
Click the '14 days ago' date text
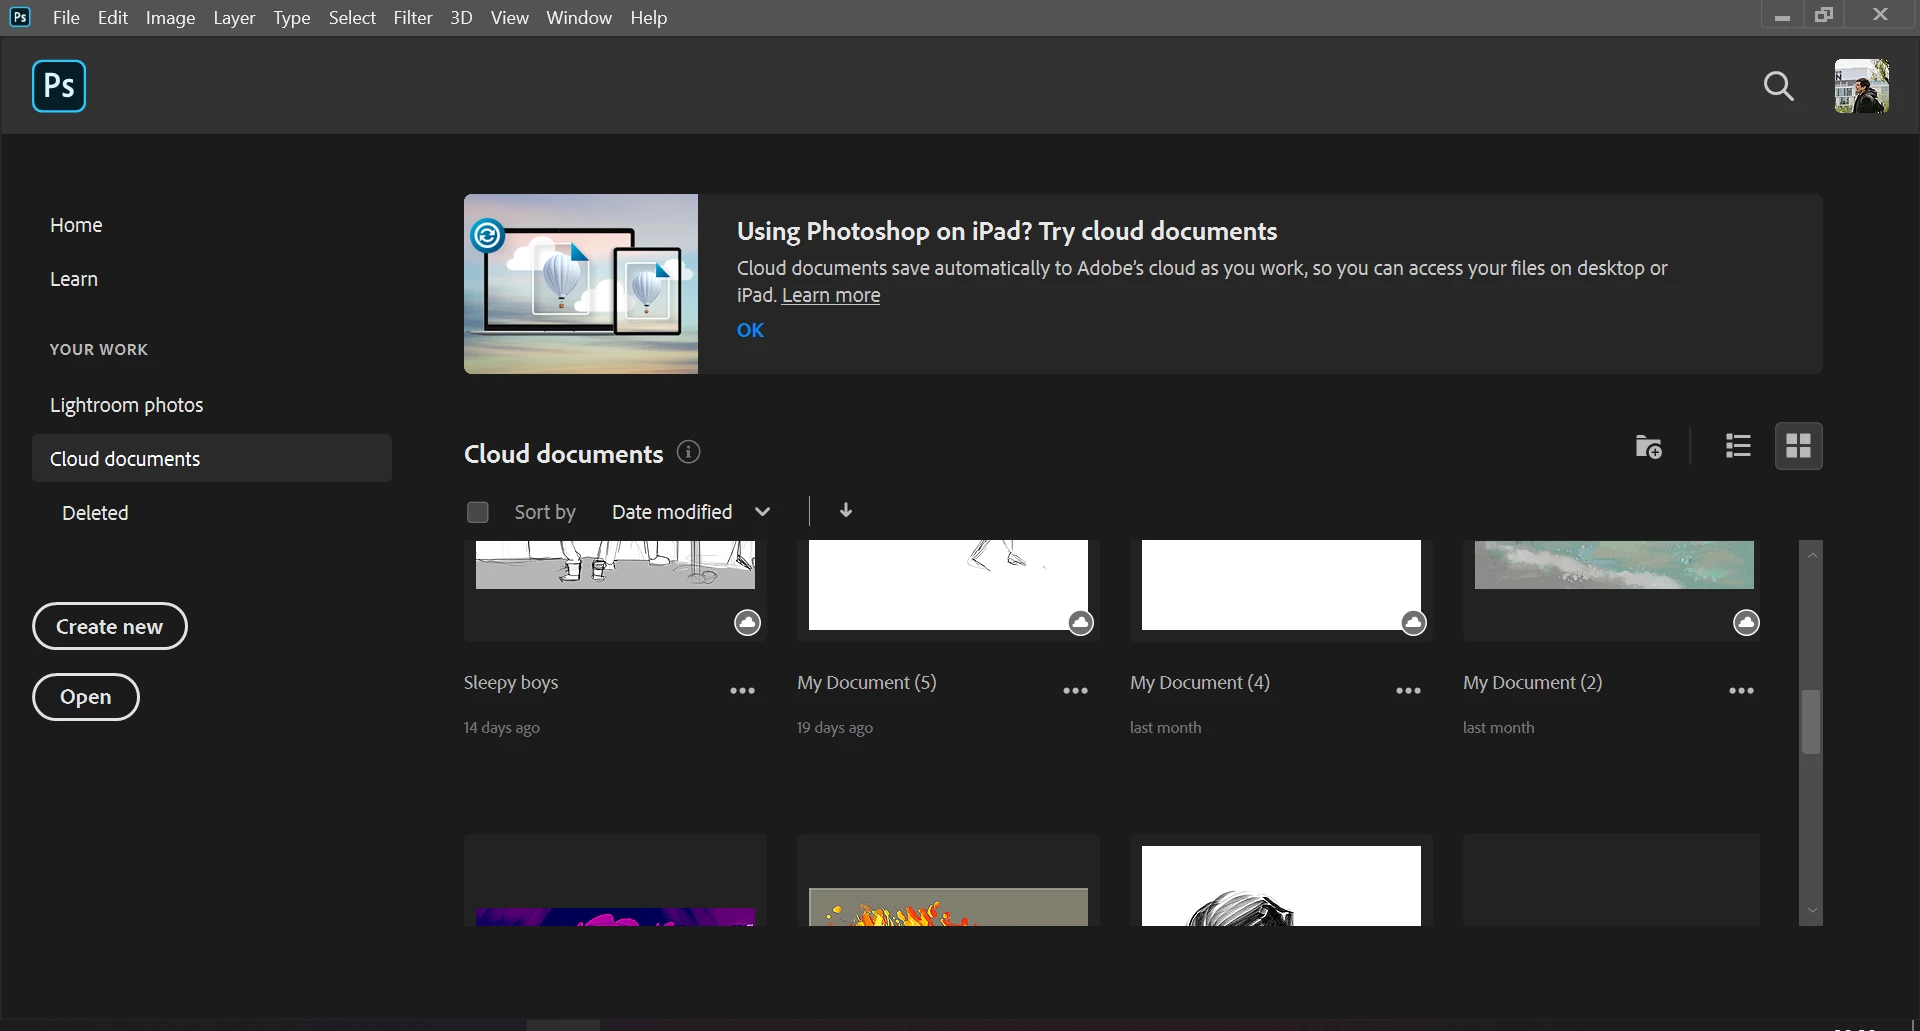(502, 728)
